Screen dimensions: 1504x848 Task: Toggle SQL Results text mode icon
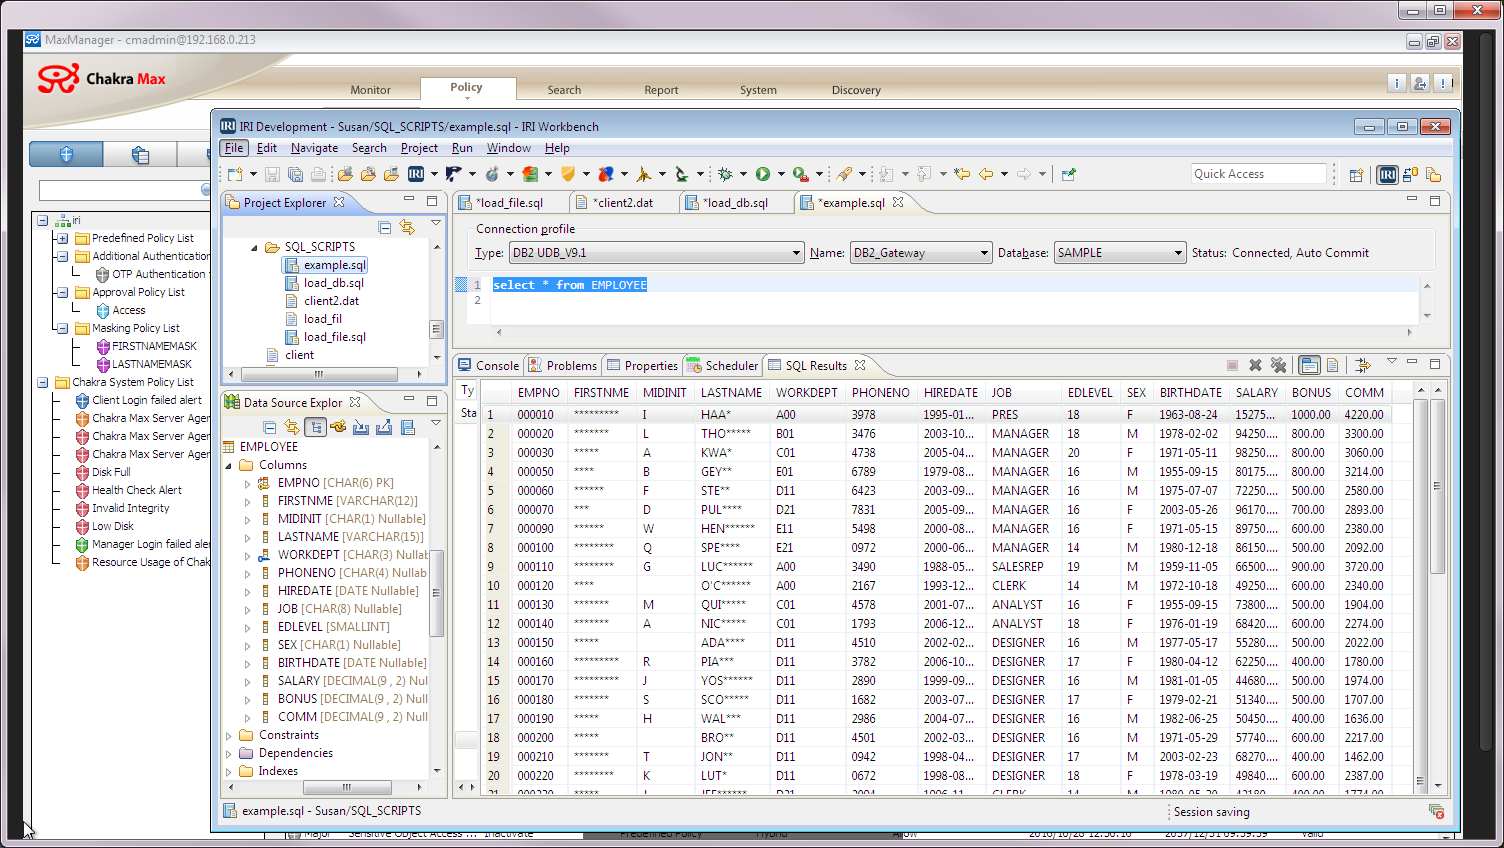pyautogui.click(x=1333, y=366)
